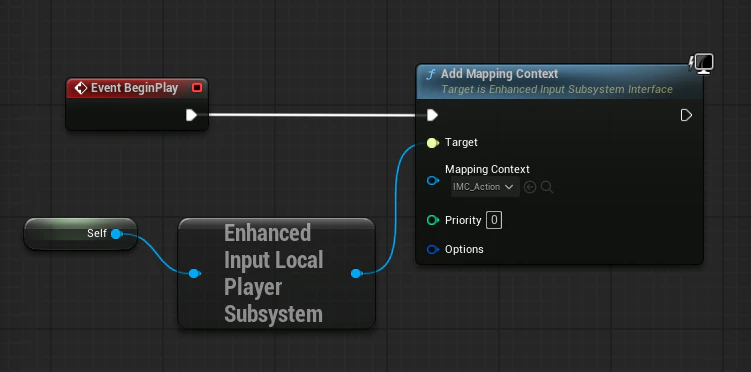The image size is (751, 372).
Task: Click the Add Mapping Context execution output pin
Action: coord(686,115)
